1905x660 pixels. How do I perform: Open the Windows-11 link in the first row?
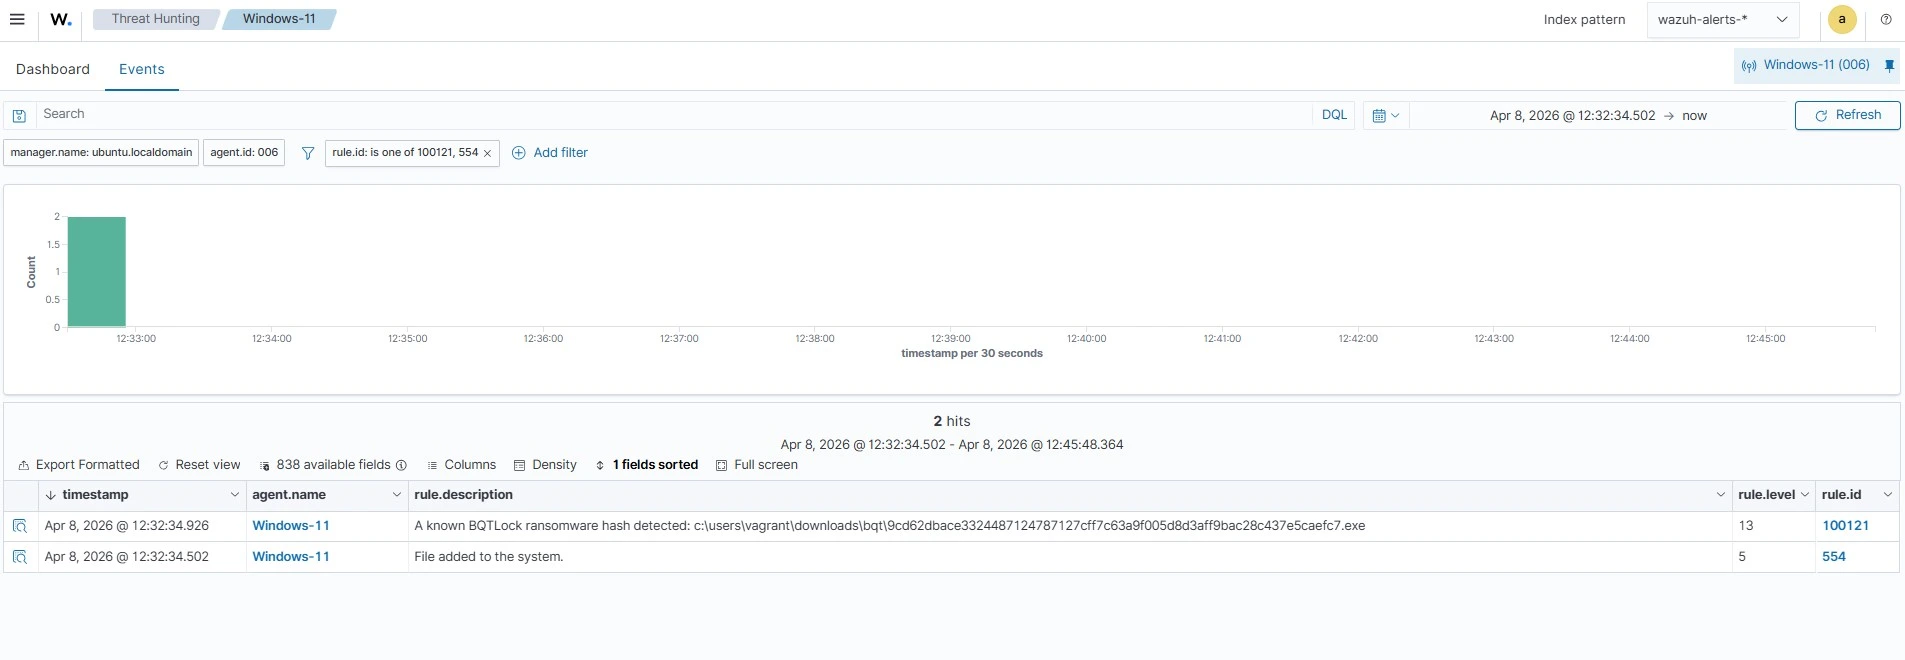(291, 526)
